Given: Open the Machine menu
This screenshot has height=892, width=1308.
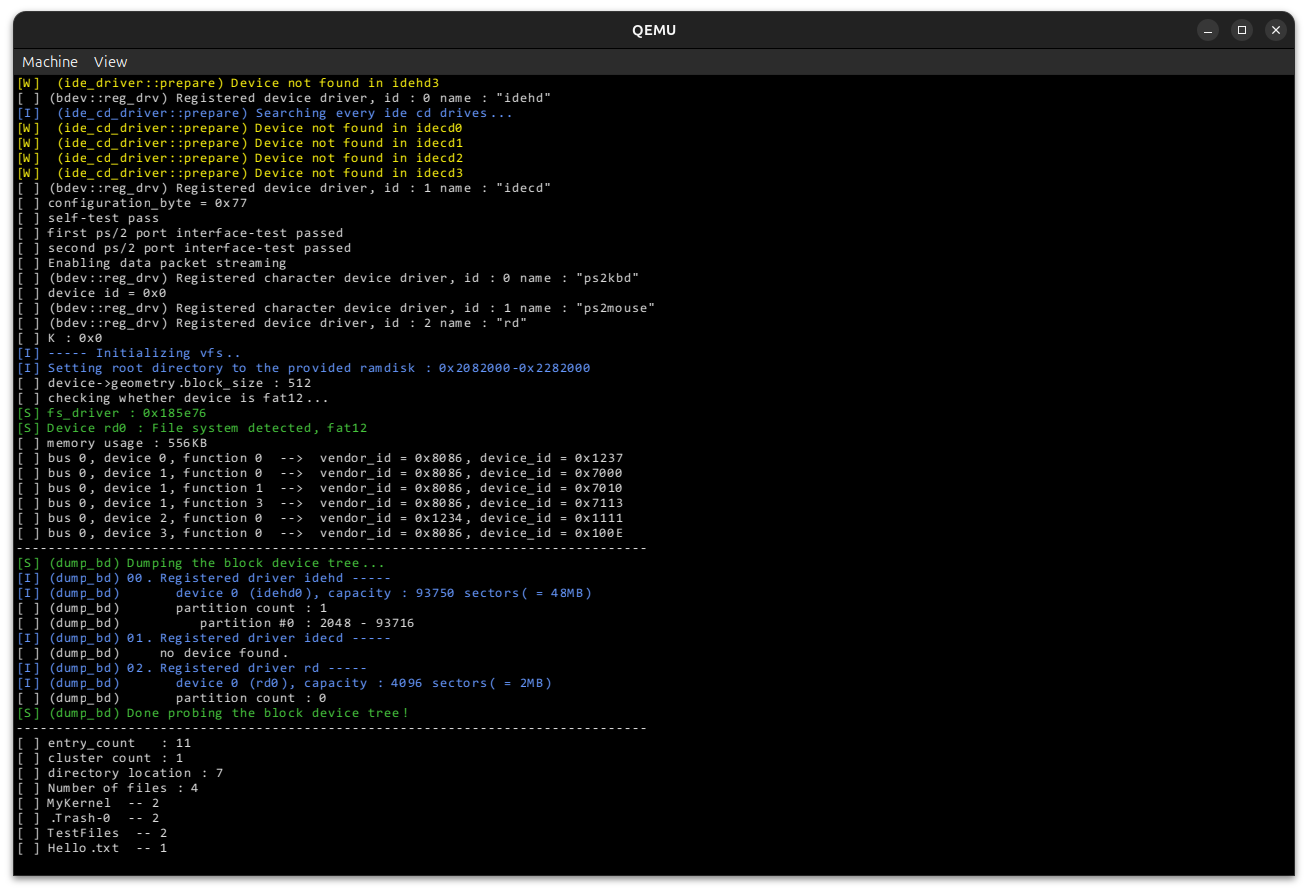Looking at the screenshot, I should (x=50, y=62).
